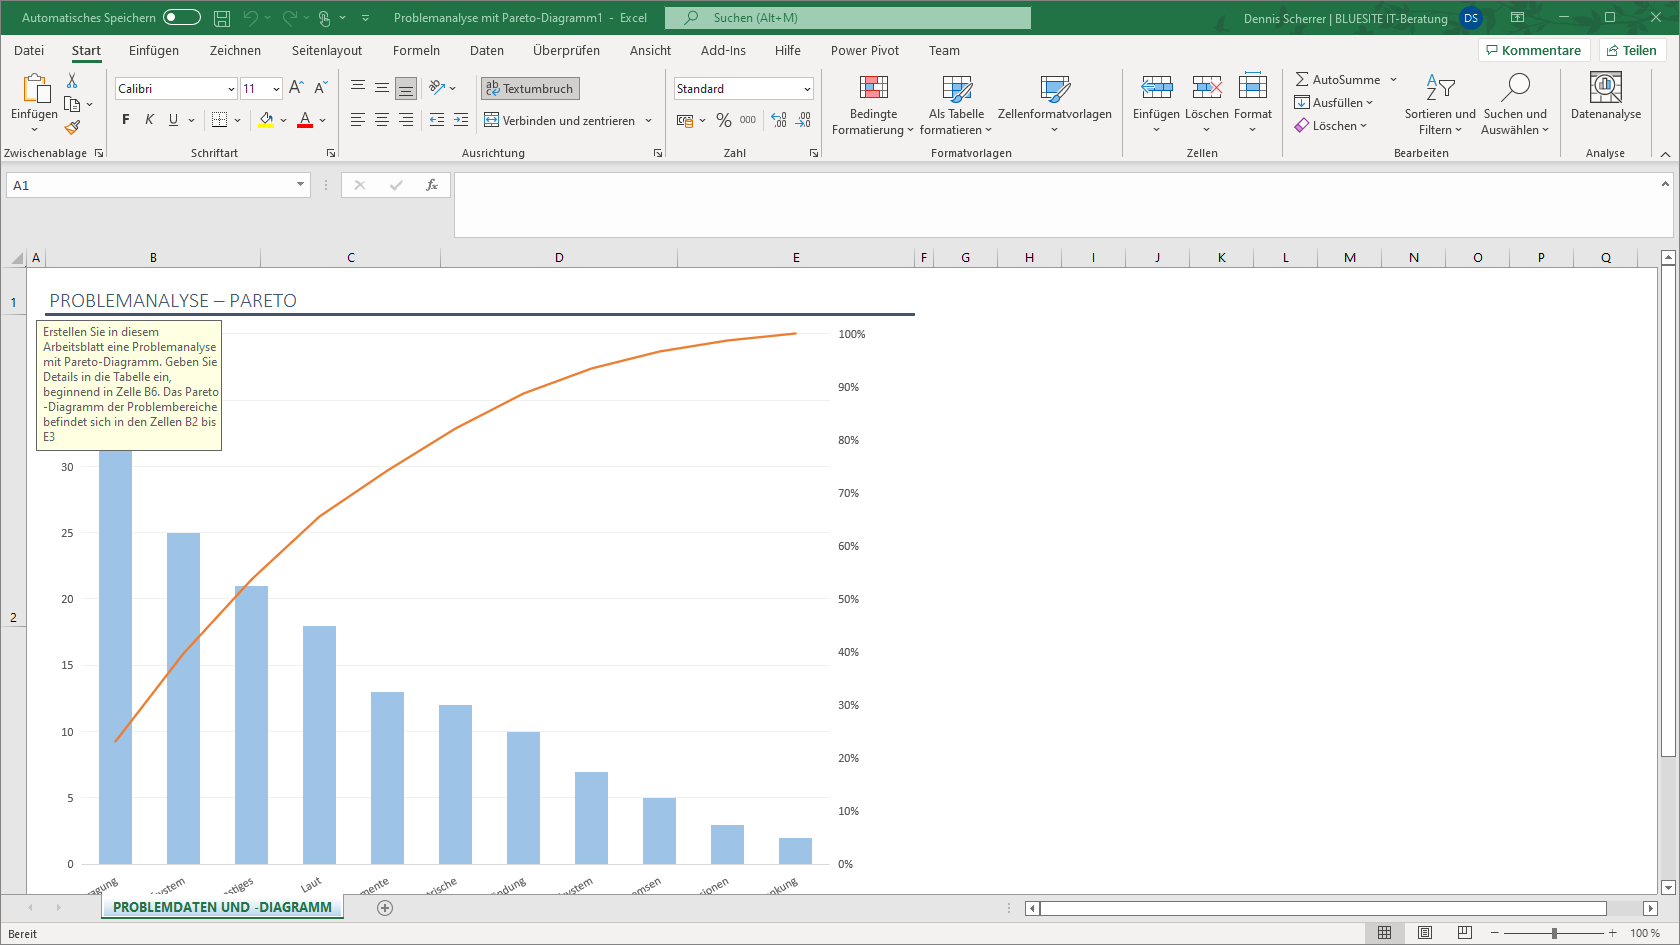
Task: Apply bold formatting with F button
Action: point(126,120)
